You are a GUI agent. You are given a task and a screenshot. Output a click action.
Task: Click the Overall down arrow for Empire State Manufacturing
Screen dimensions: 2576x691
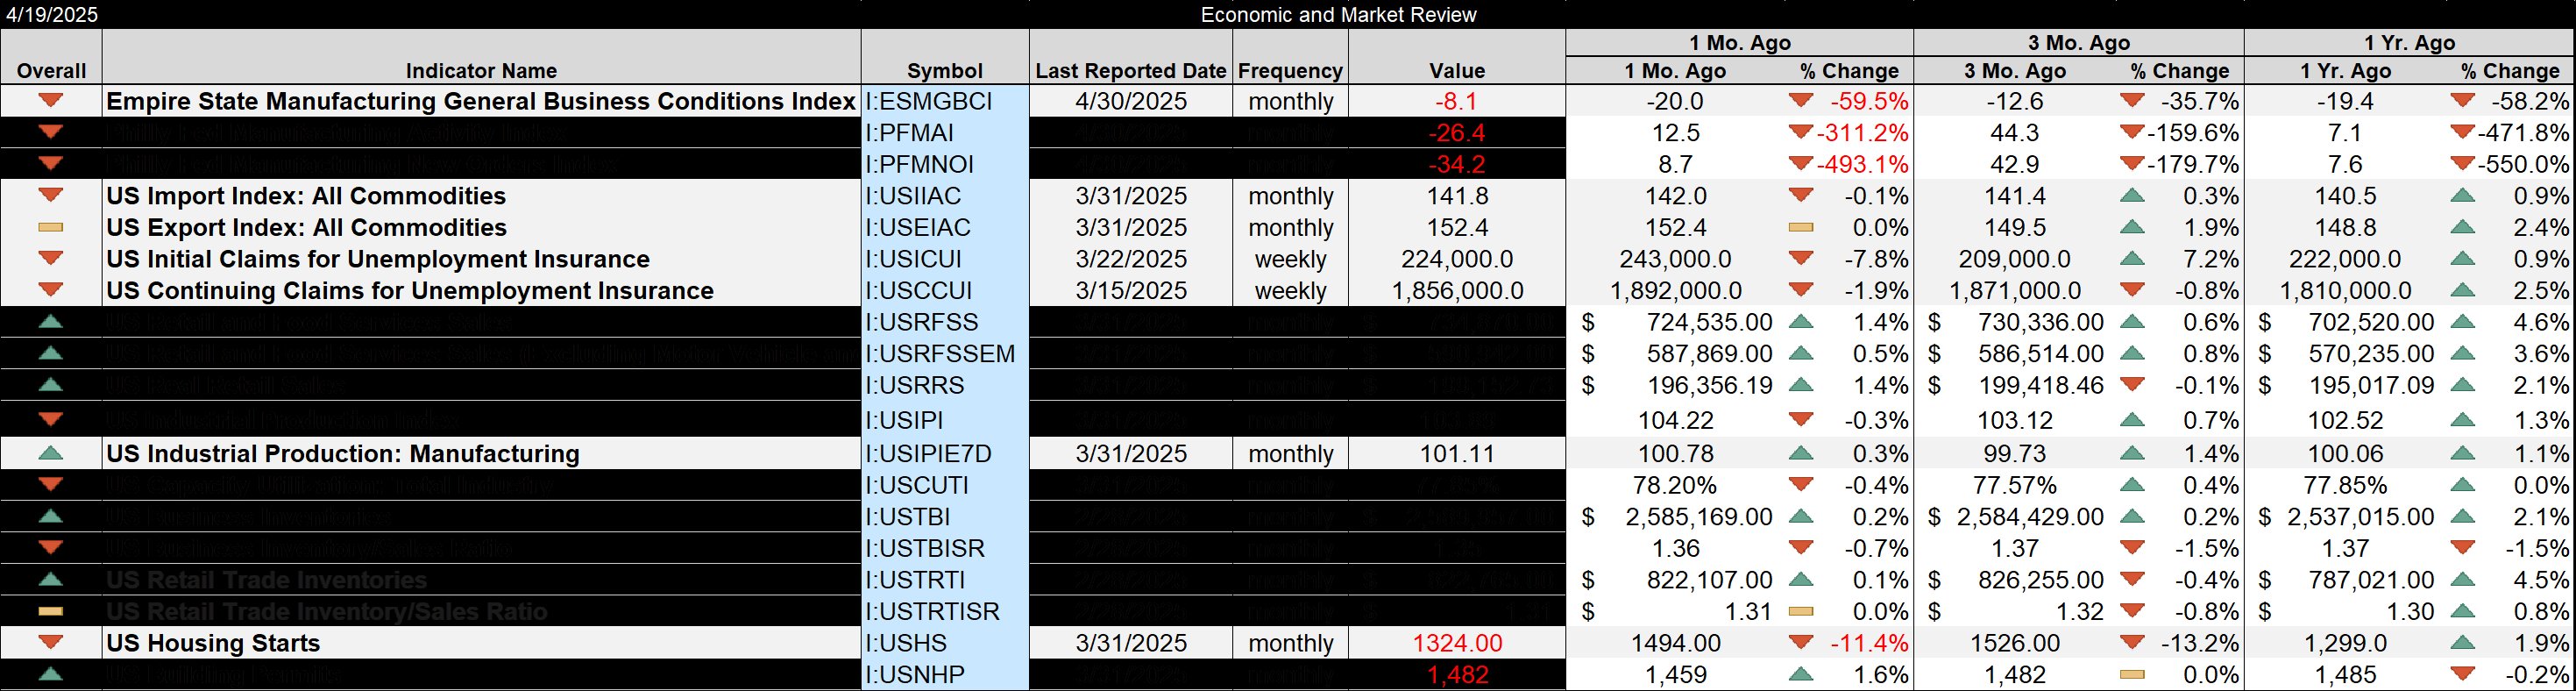point(51,101)
